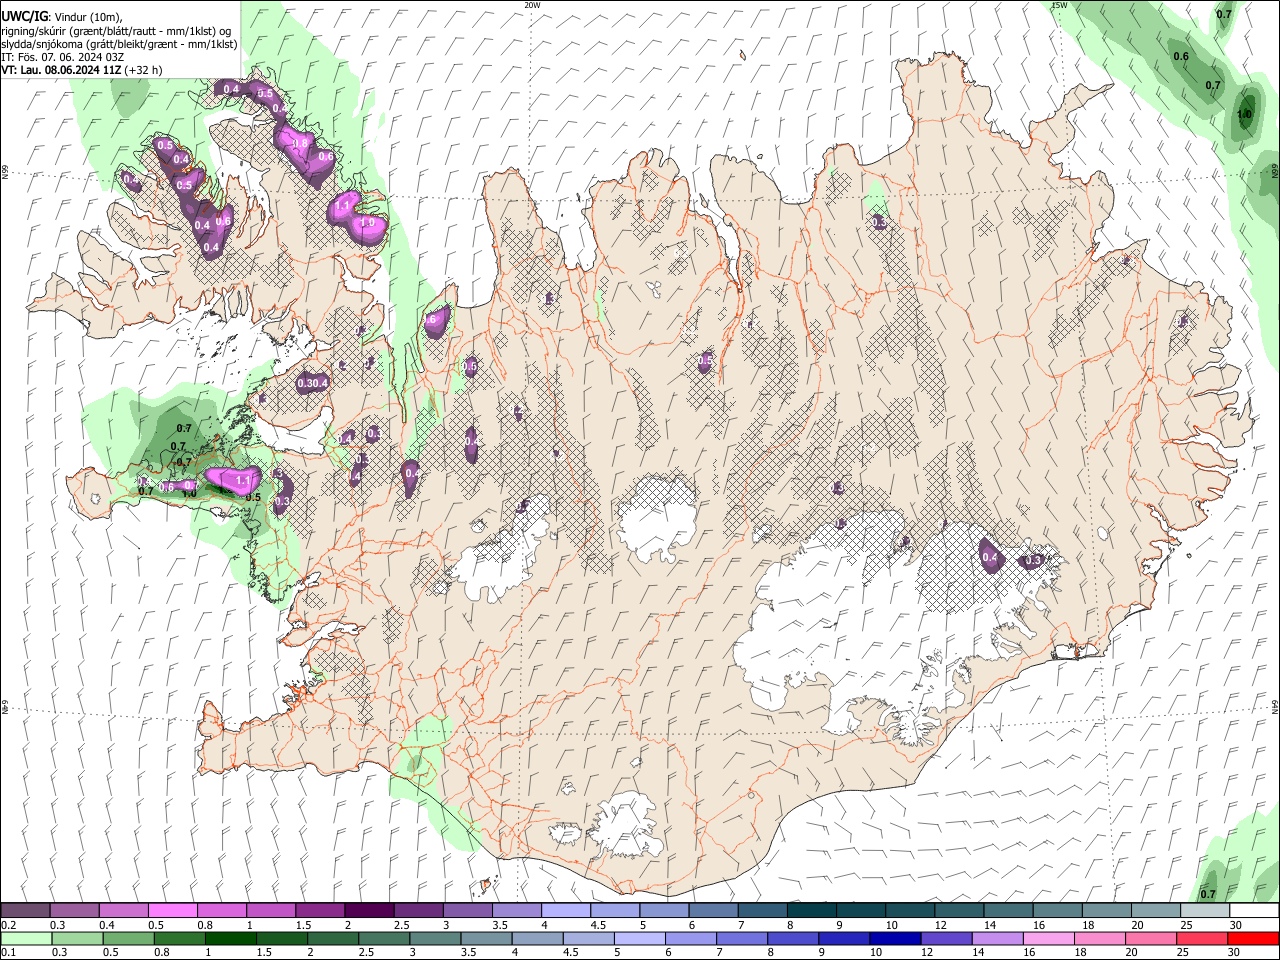Select the light pink 16–18 rain legend swatch
Image resolution: width=1280 pixels, height=960 pixels.
point(1049,939)
